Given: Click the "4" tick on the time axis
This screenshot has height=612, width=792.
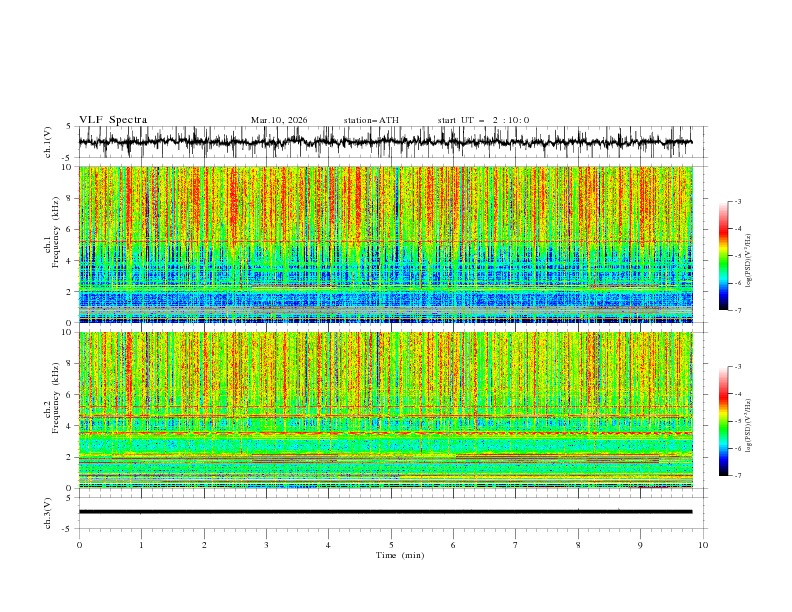Looking at the screenshot, I should point(328,545).
